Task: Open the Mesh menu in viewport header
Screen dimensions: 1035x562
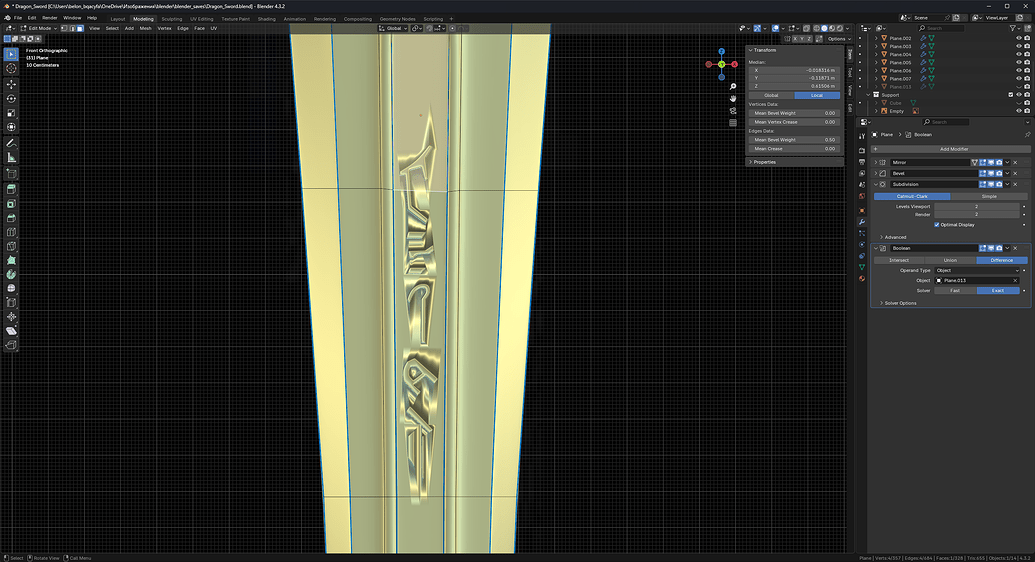Action: pyautogui.click(x=145, y=28)
